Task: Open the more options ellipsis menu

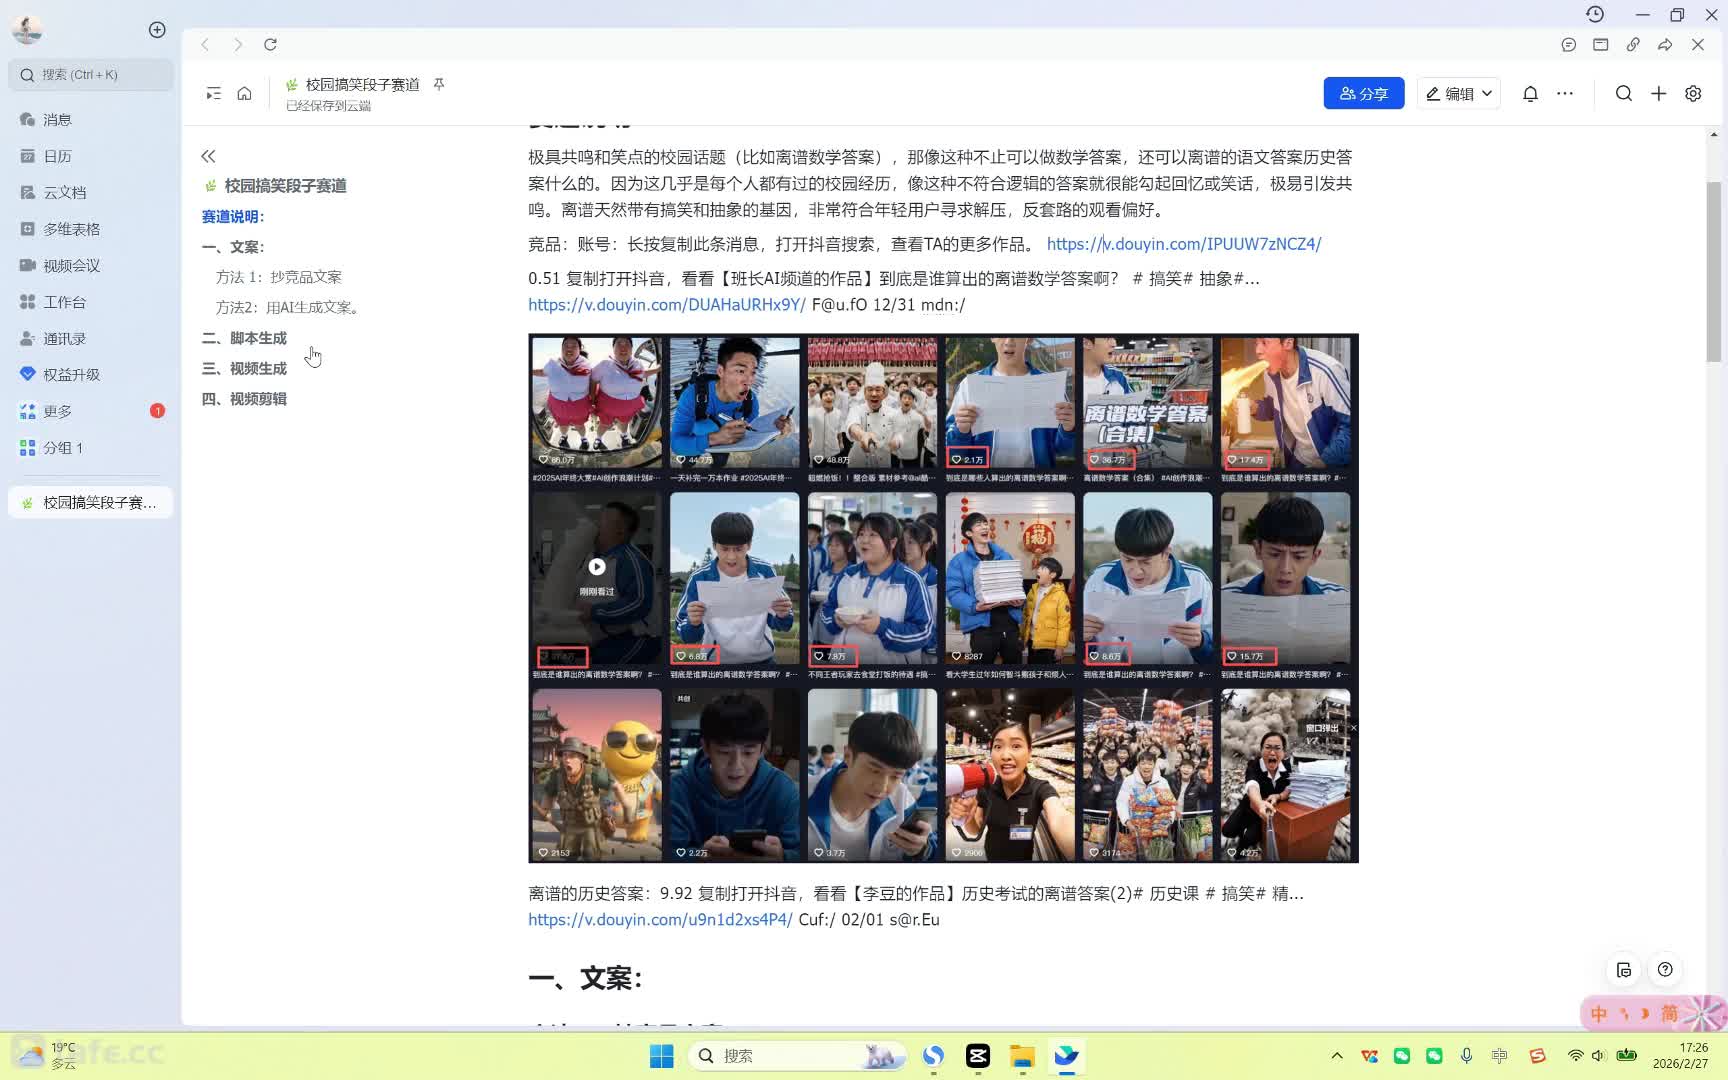Action: pos(1565,93)
